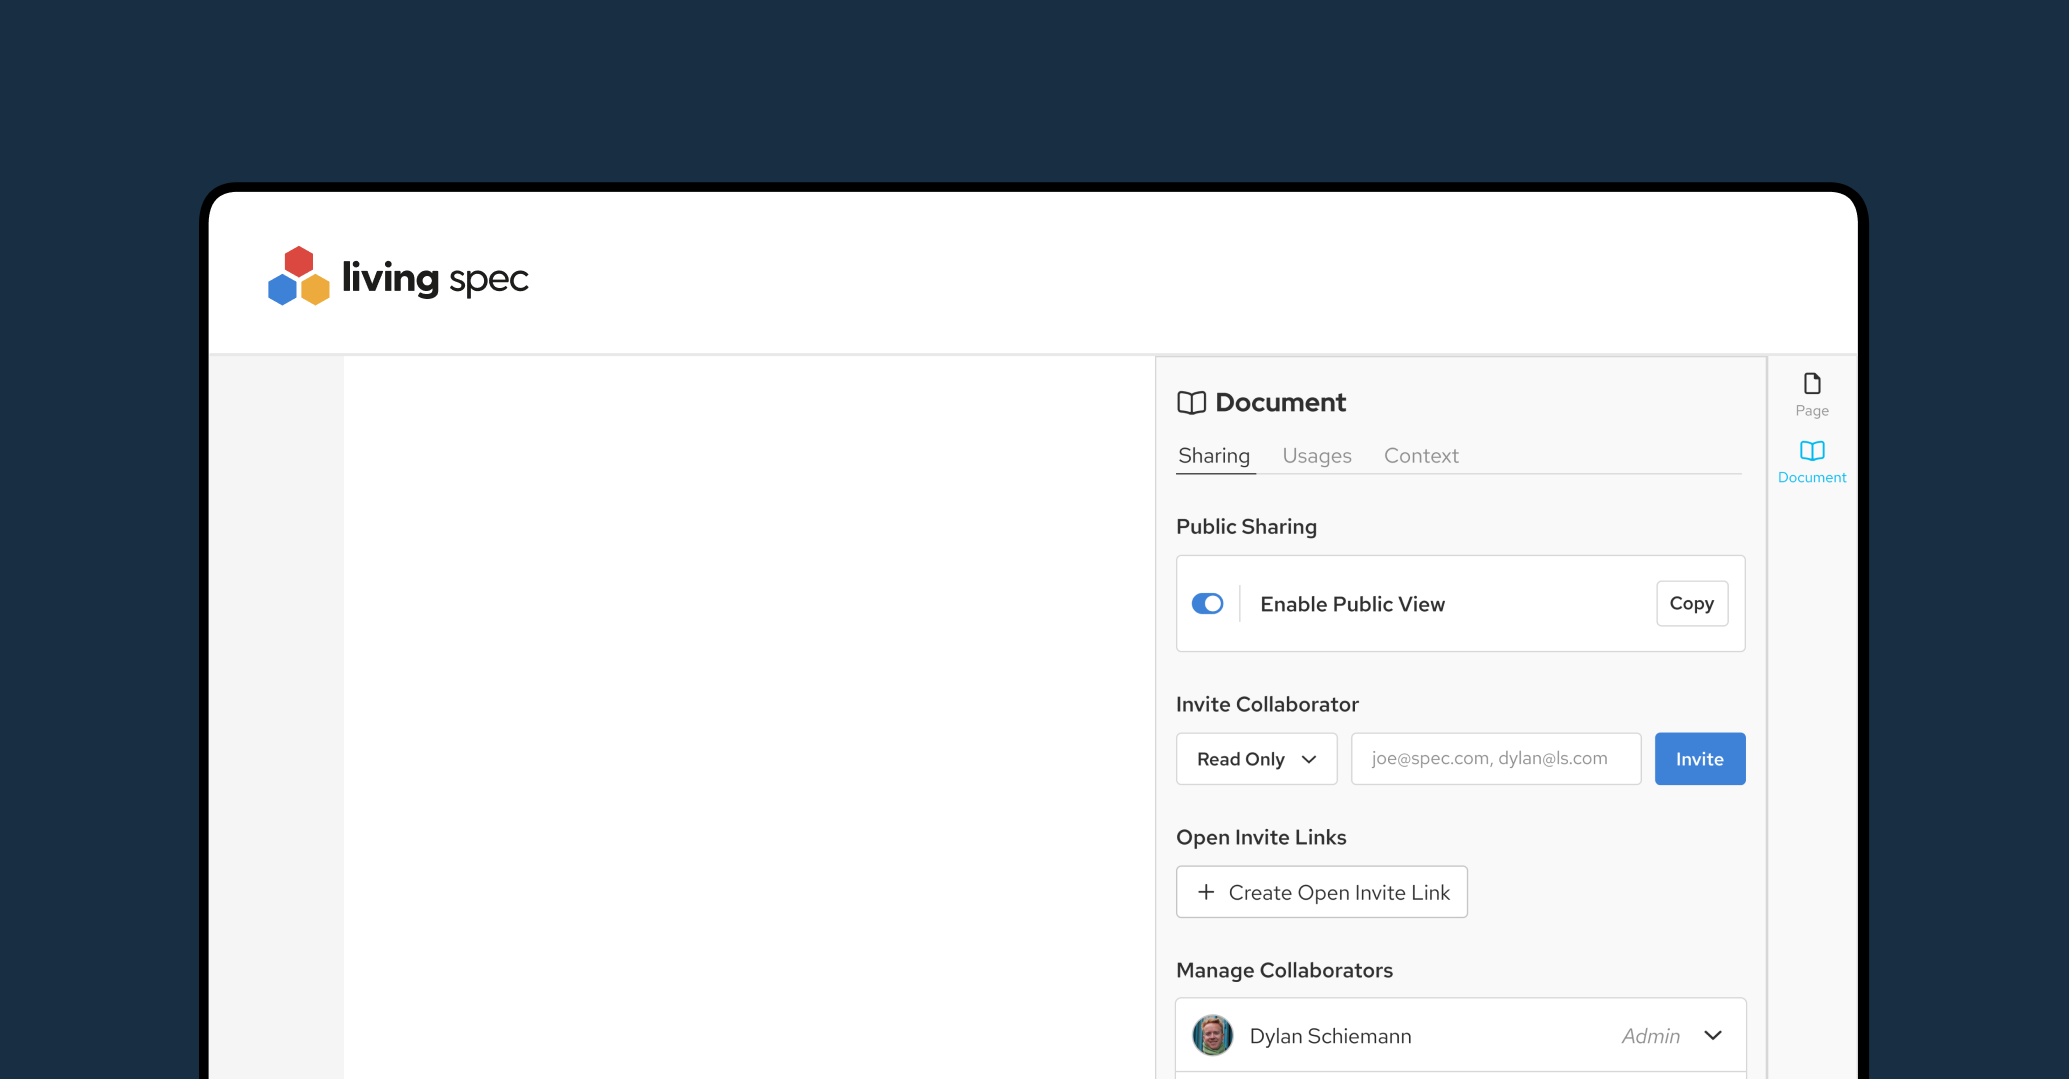Click the Enable Public View label

[x=1352, y=604]
